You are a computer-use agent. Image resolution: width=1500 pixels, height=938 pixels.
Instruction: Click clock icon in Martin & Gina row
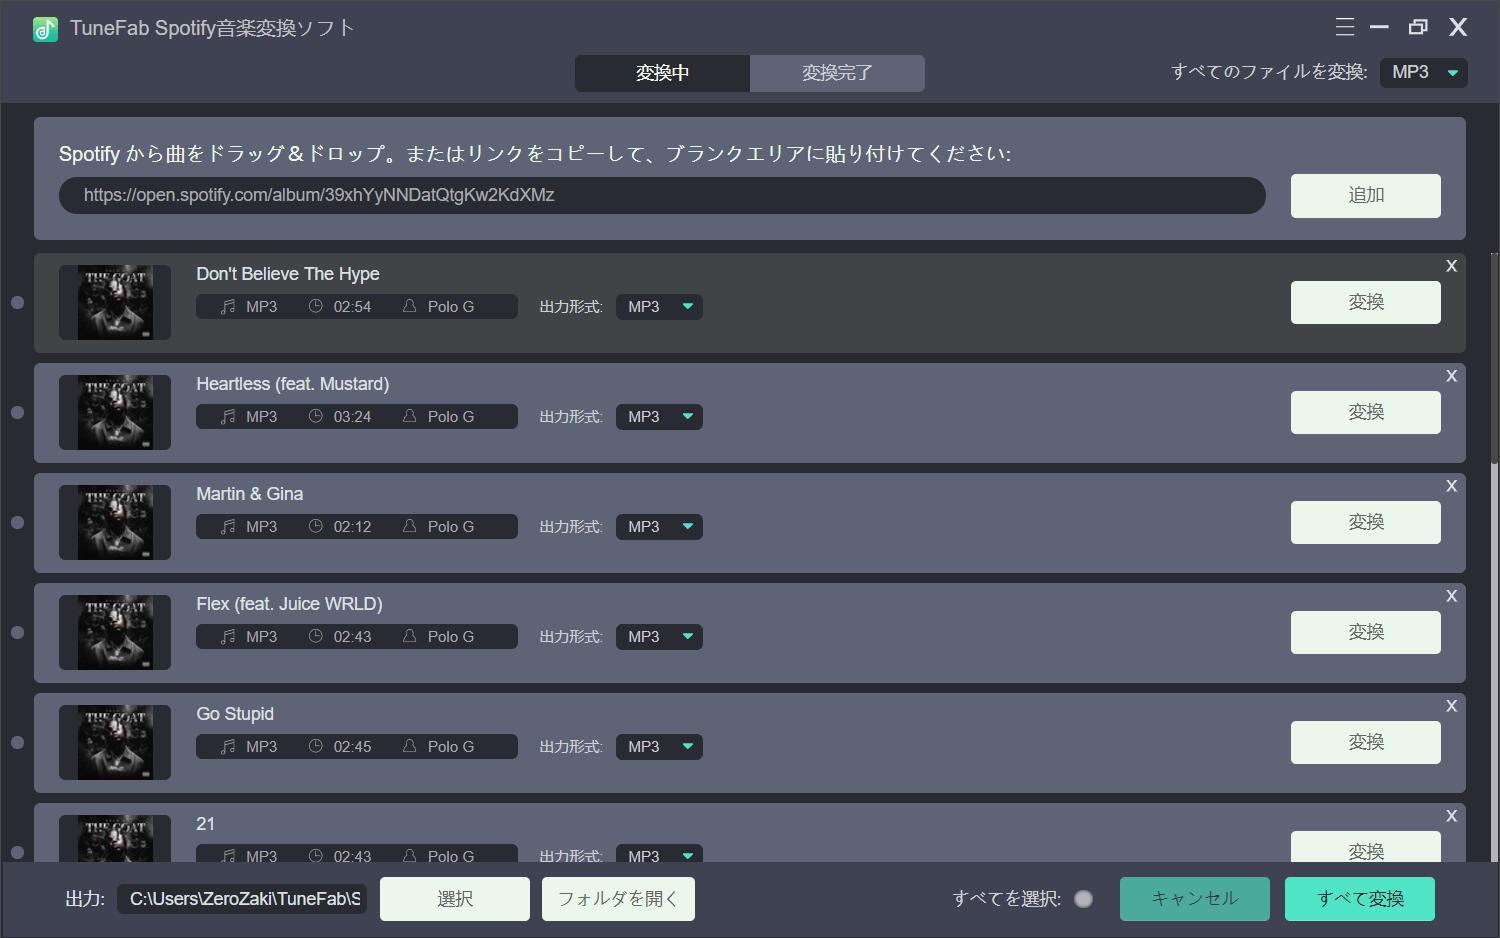point(315,526)
